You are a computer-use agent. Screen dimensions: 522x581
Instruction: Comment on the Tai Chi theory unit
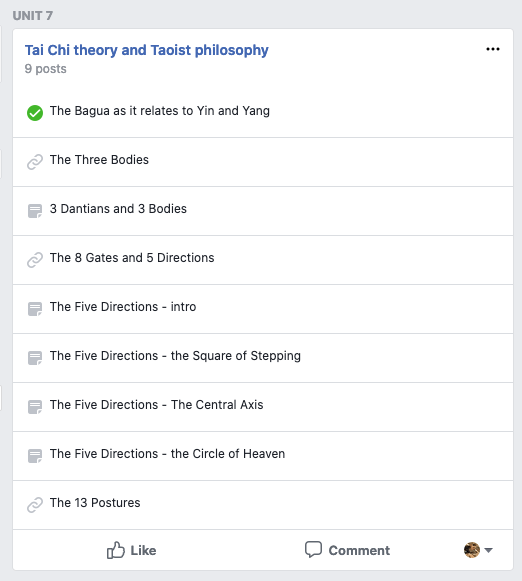[347, 550]
